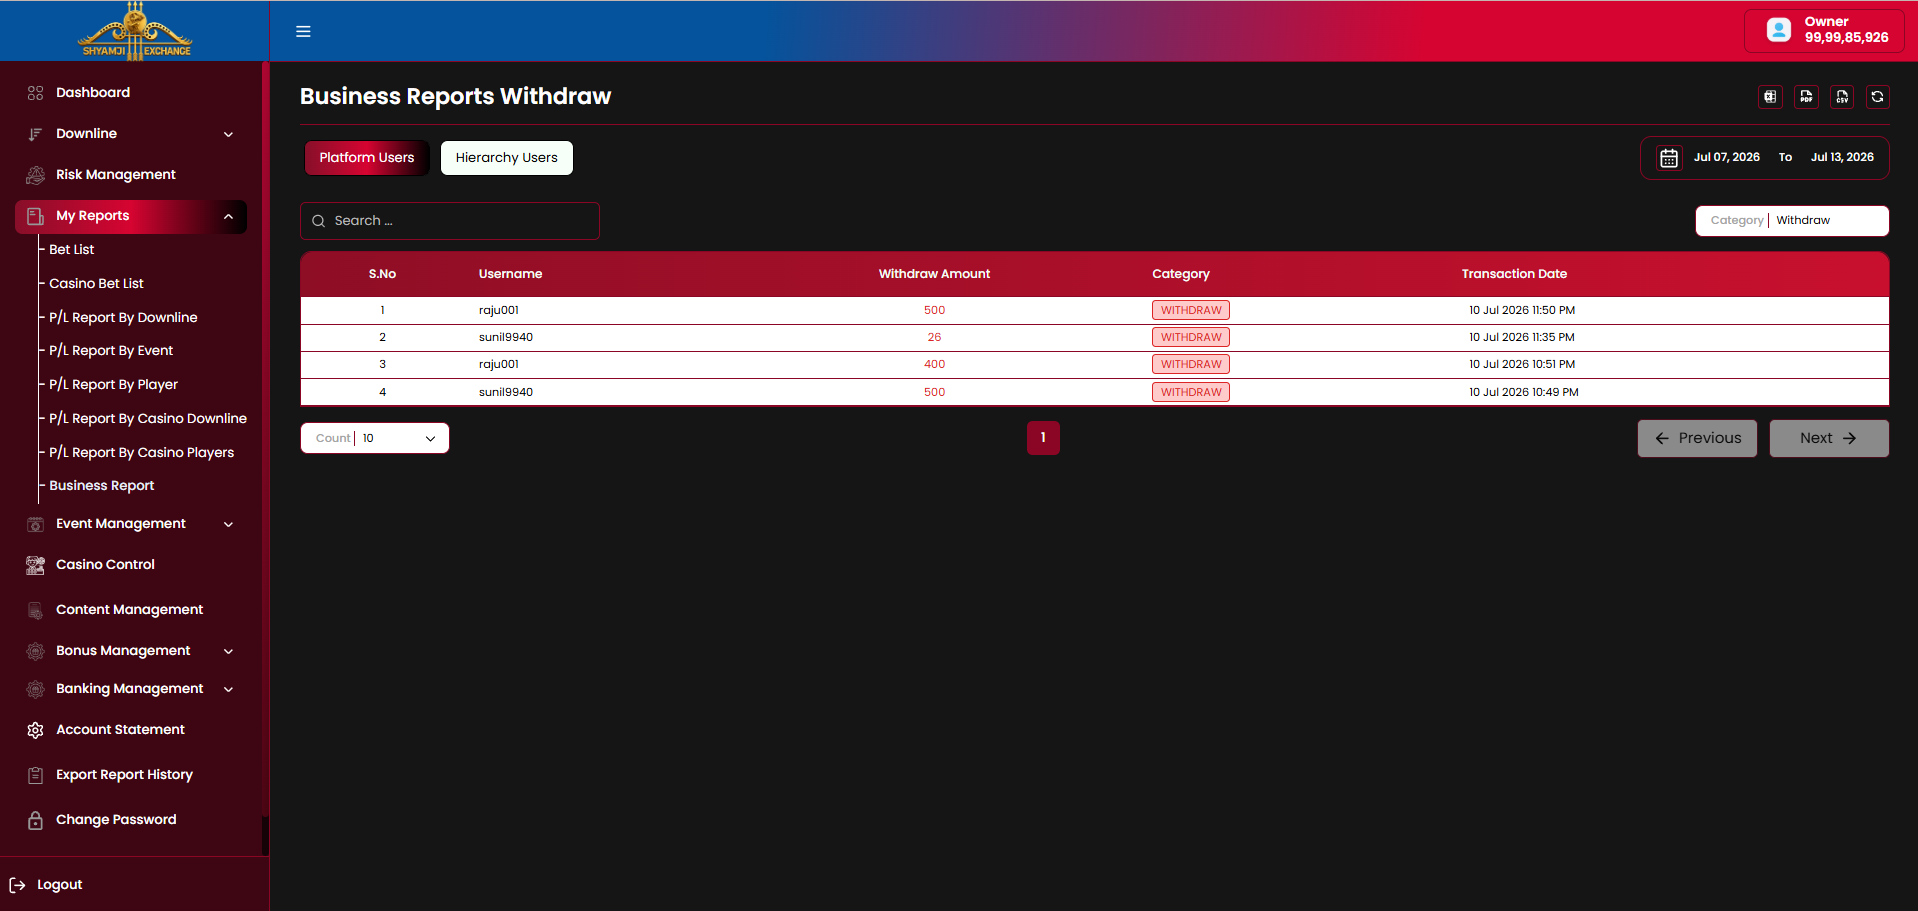Click the search magnifier icon
The height and width of the screenshot is (911, 1918).
[318, 221]
